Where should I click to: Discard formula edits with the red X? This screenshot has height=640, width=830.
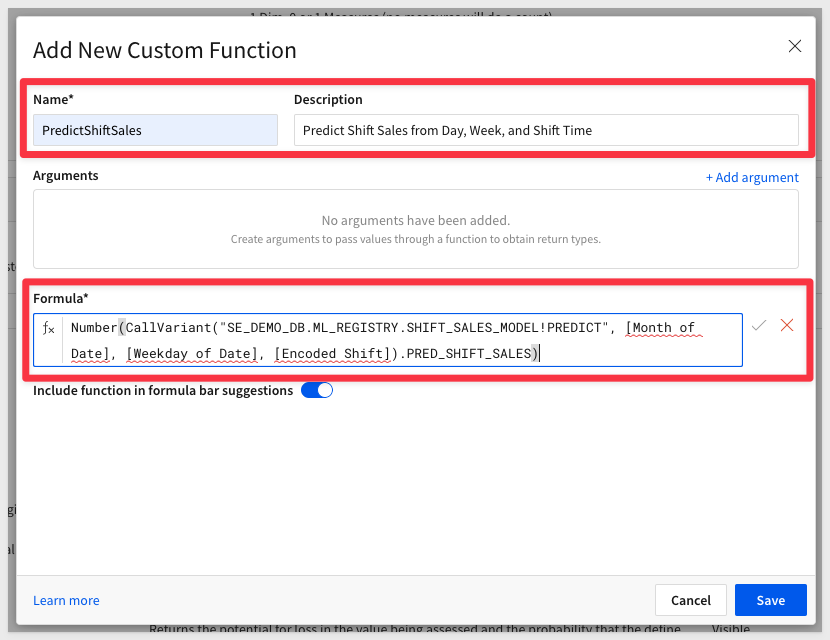[787, 326]
